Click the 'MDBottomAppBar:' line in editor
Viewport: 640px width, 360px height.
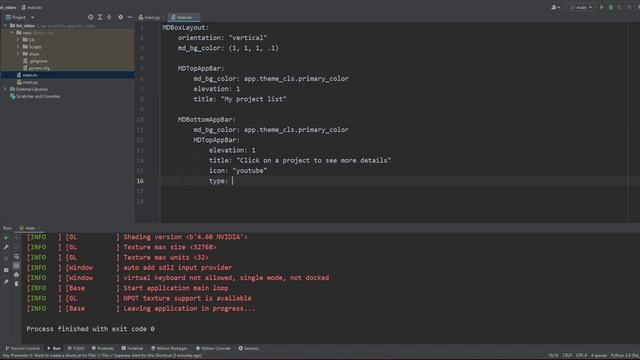[x=207, y=120]
